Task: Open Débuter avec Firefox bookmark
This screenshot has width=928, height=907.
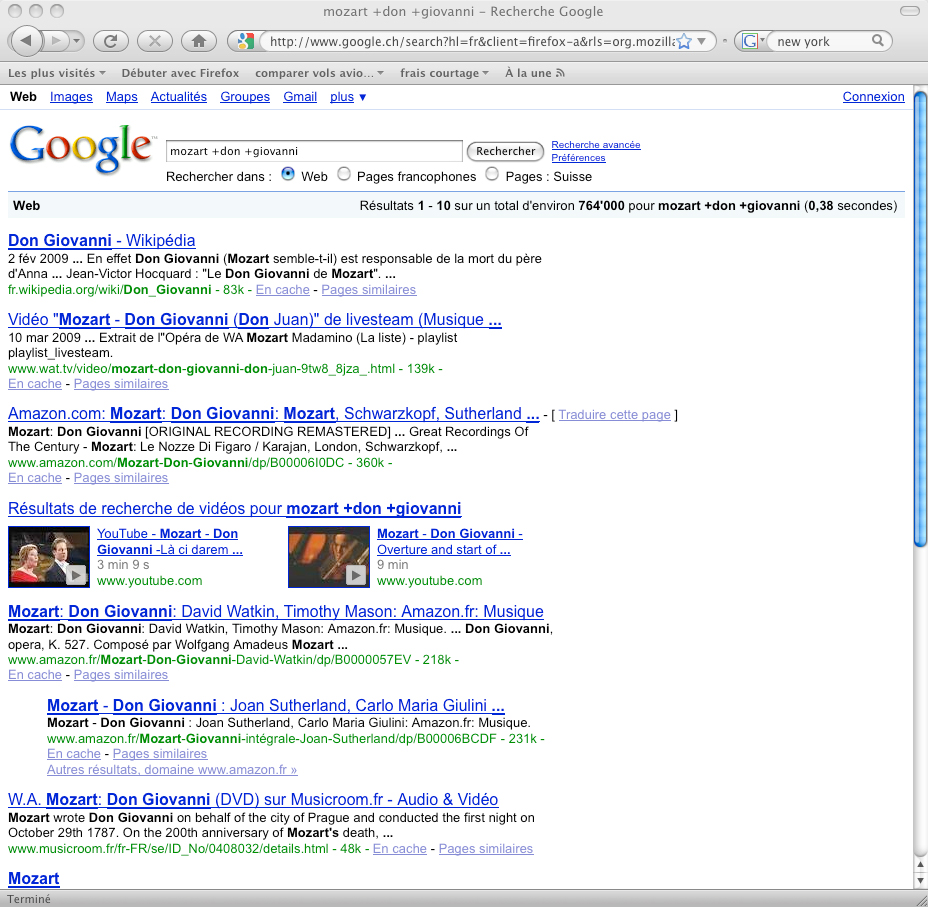Action: pos(180,73)
